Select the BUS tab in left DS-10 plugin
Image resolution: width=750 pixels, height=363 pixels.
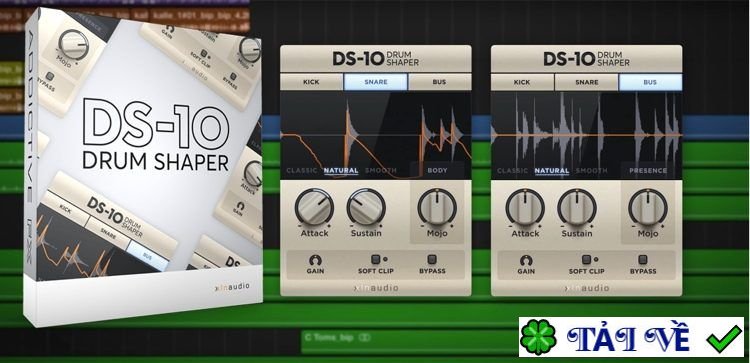click(439, 82)
